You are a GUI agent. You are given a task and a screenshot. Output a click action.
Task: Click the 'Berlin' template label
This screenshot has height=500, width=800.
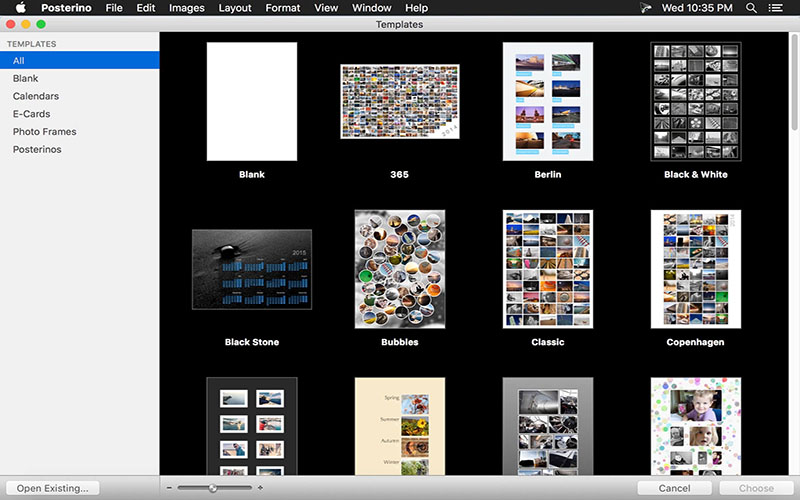click(548, 174)
